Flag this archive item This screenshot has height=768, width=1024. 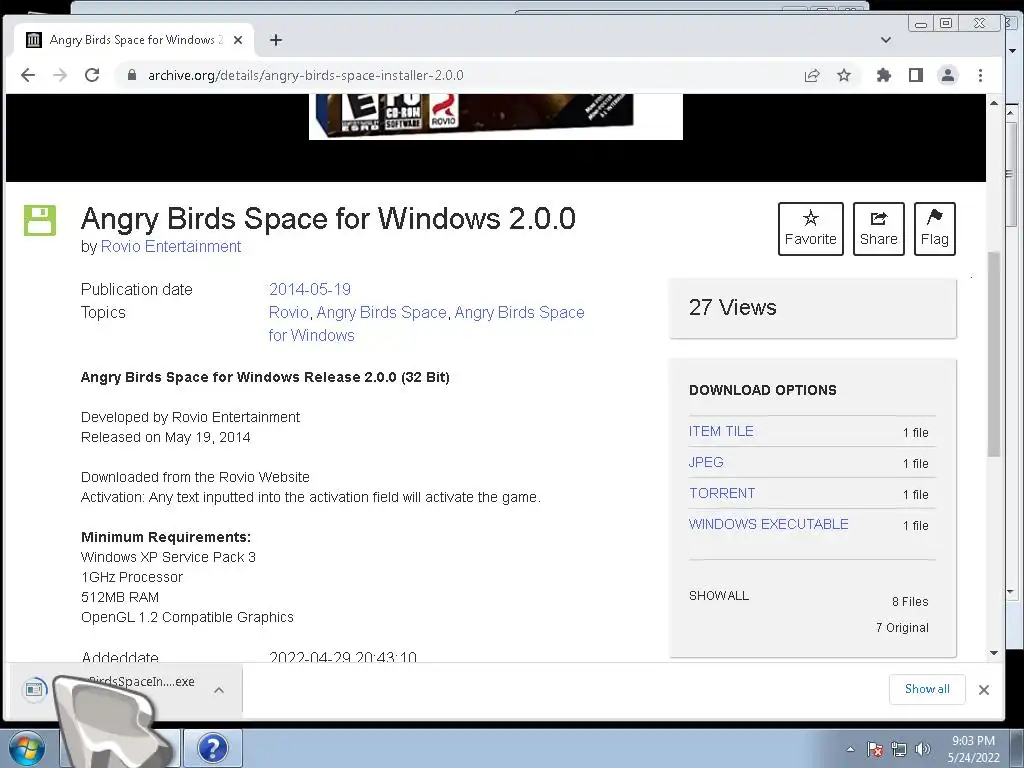(935, 229)
